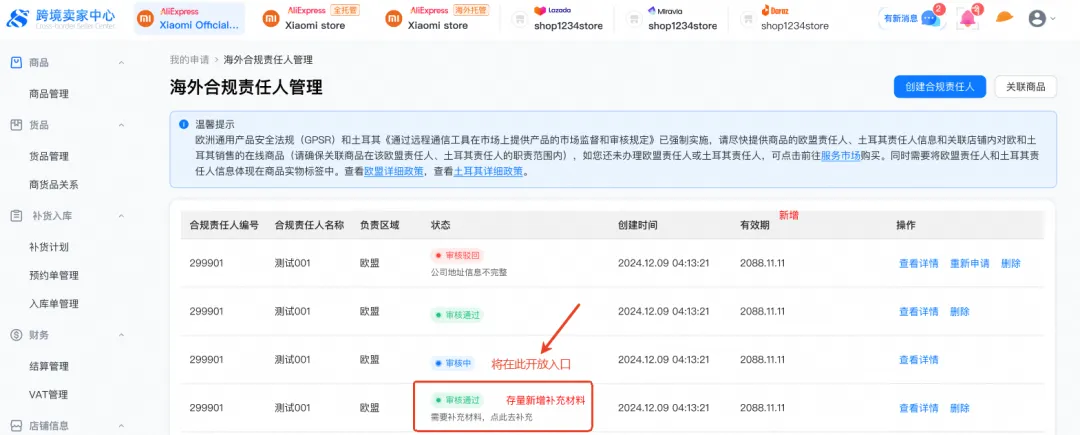Collapse the 补货入库 section chevron
The height and width of the screenshot is (435, 1080).
(121, 216)
